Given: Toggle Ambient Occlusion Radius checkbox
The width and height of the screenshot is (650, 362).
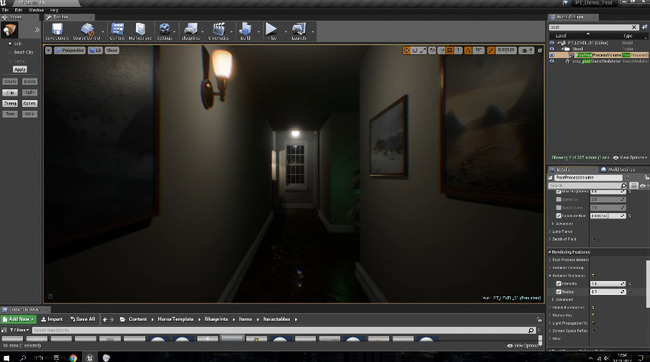Looking at the screenshot, I should 558,292.
